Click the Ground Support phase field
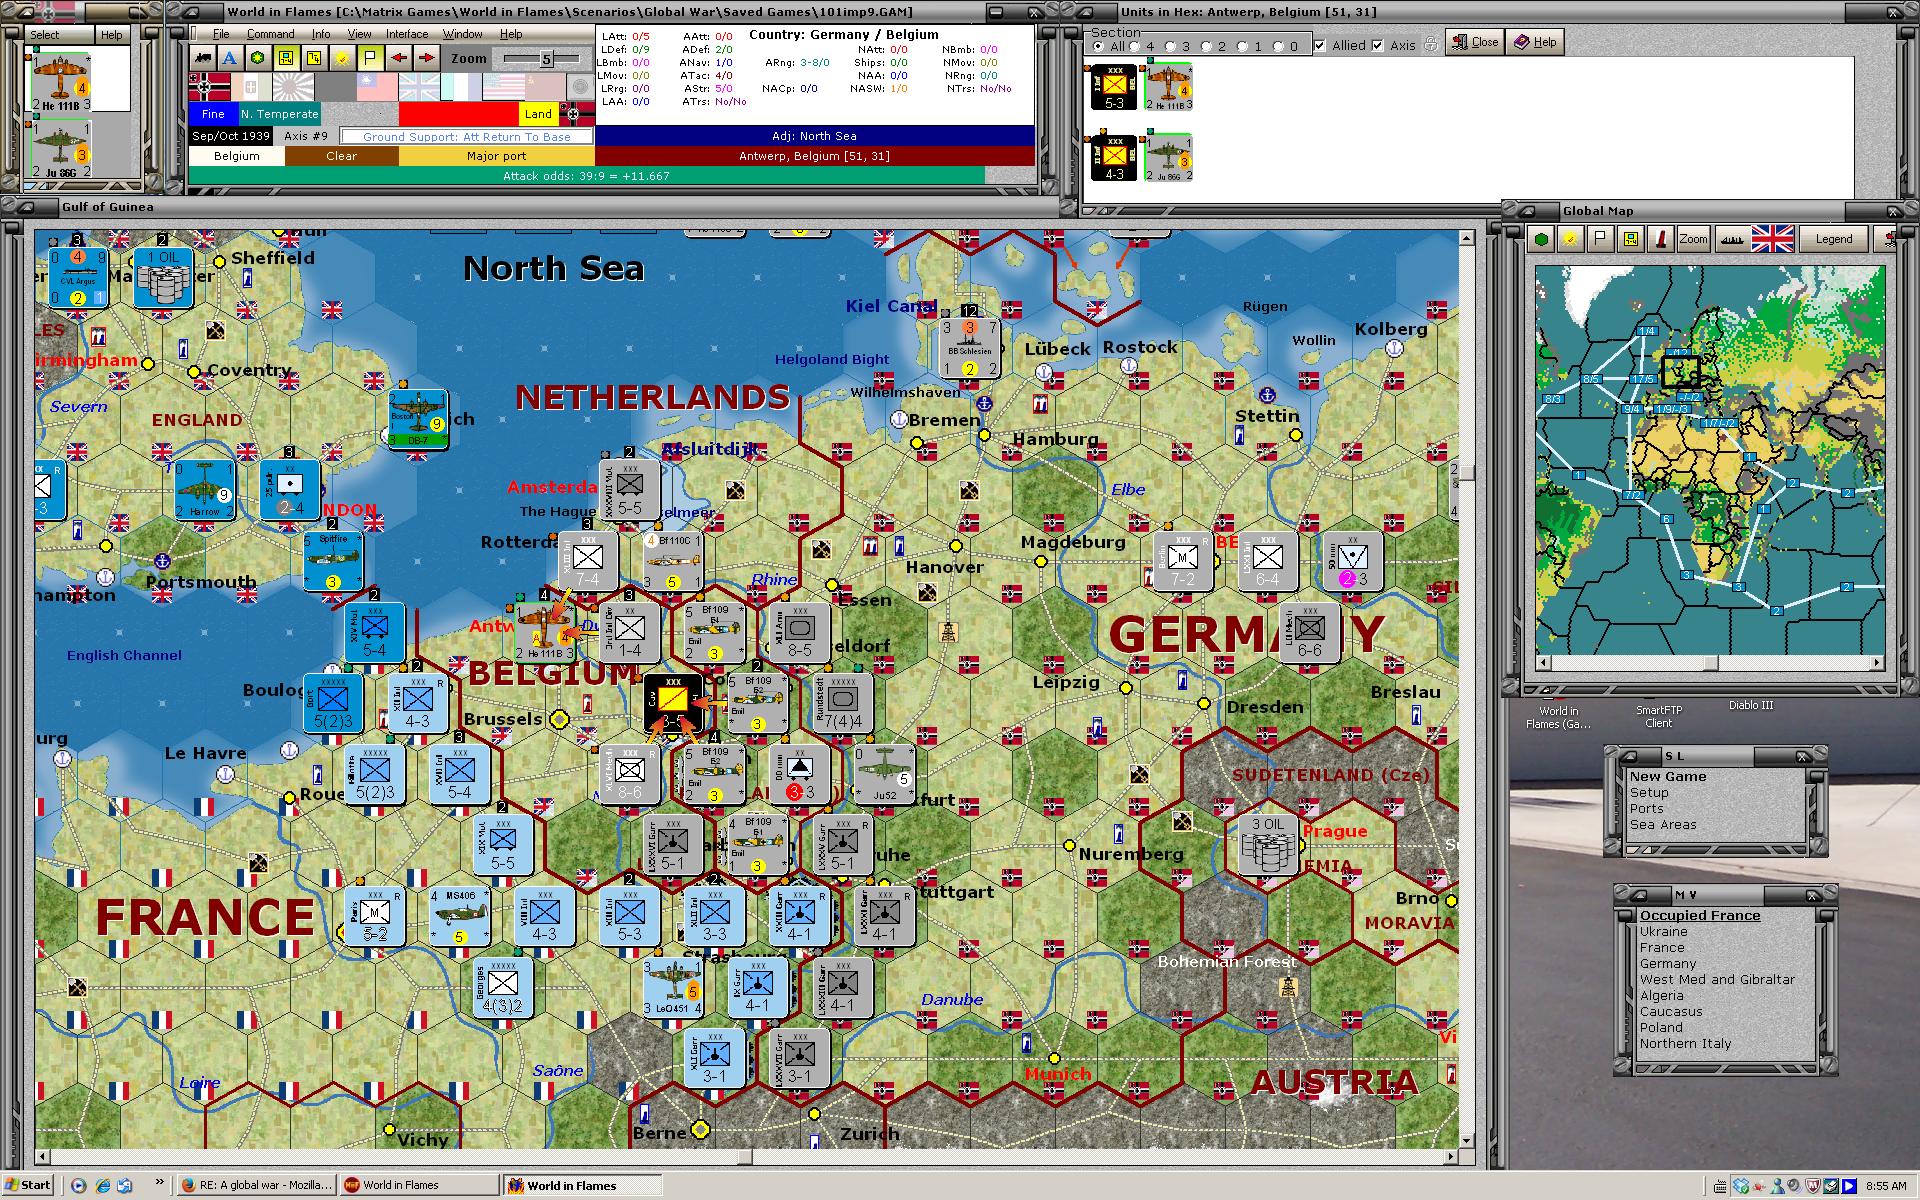Image resolution: width=1920 pixels, height=1200 pixels. 466,136
